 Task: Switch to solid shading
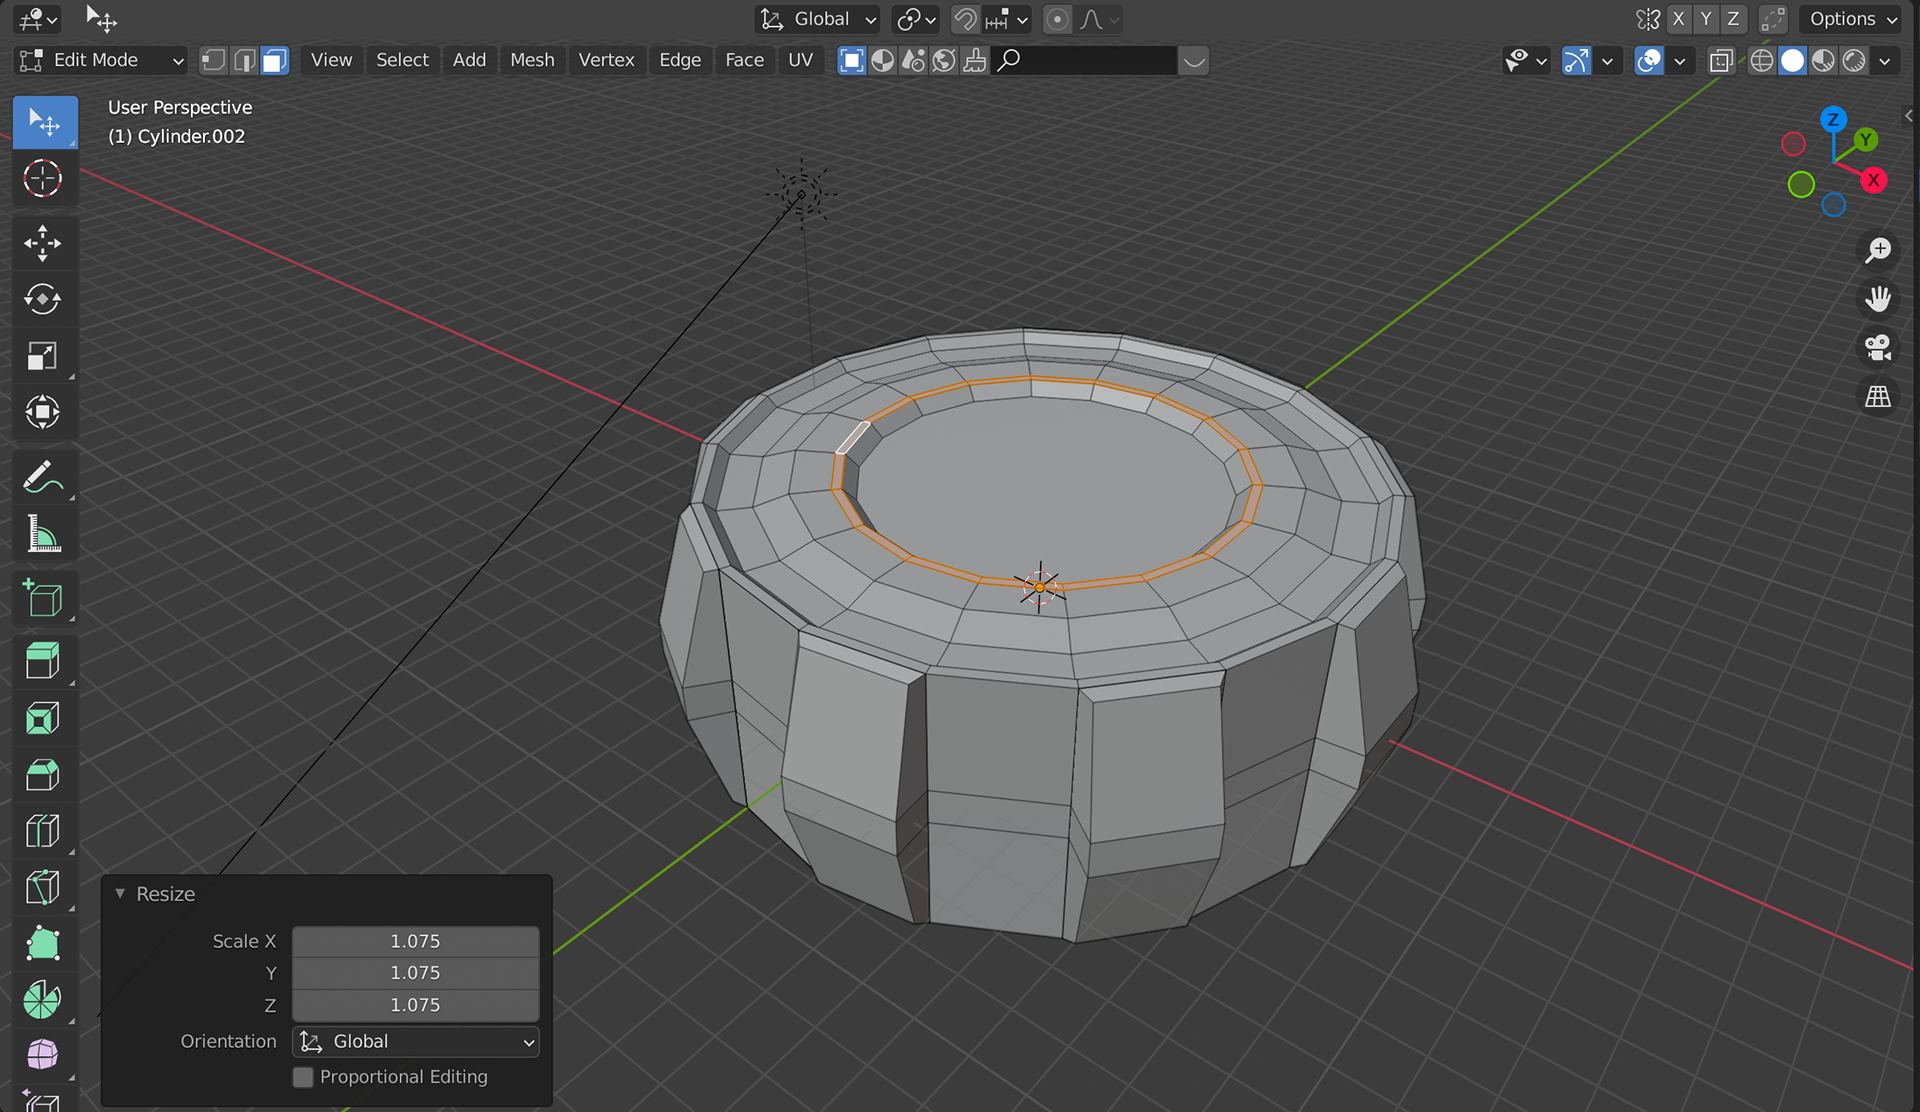pyautogui.click(x=1793, y=61)
